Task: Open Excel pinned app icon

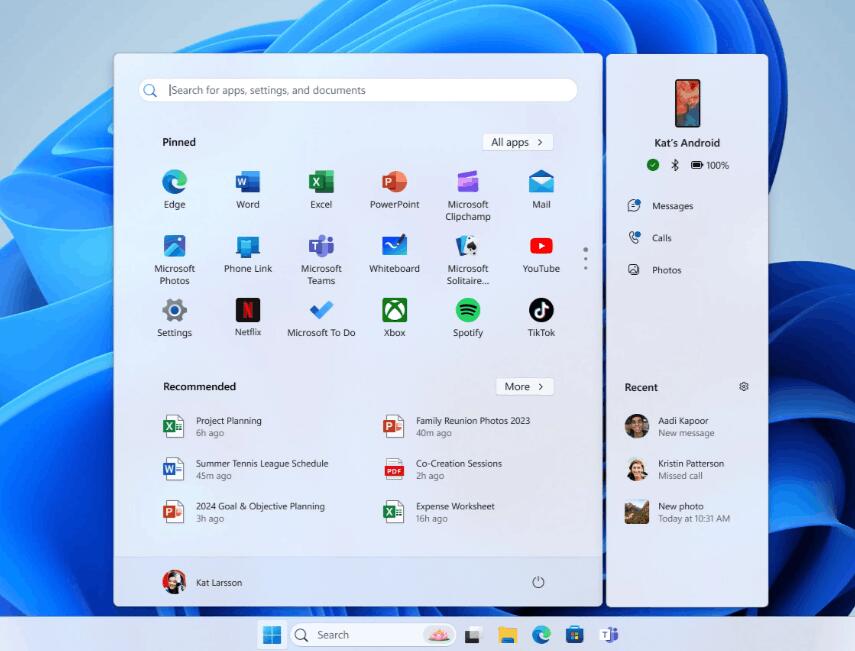Action: coord(321,189)
